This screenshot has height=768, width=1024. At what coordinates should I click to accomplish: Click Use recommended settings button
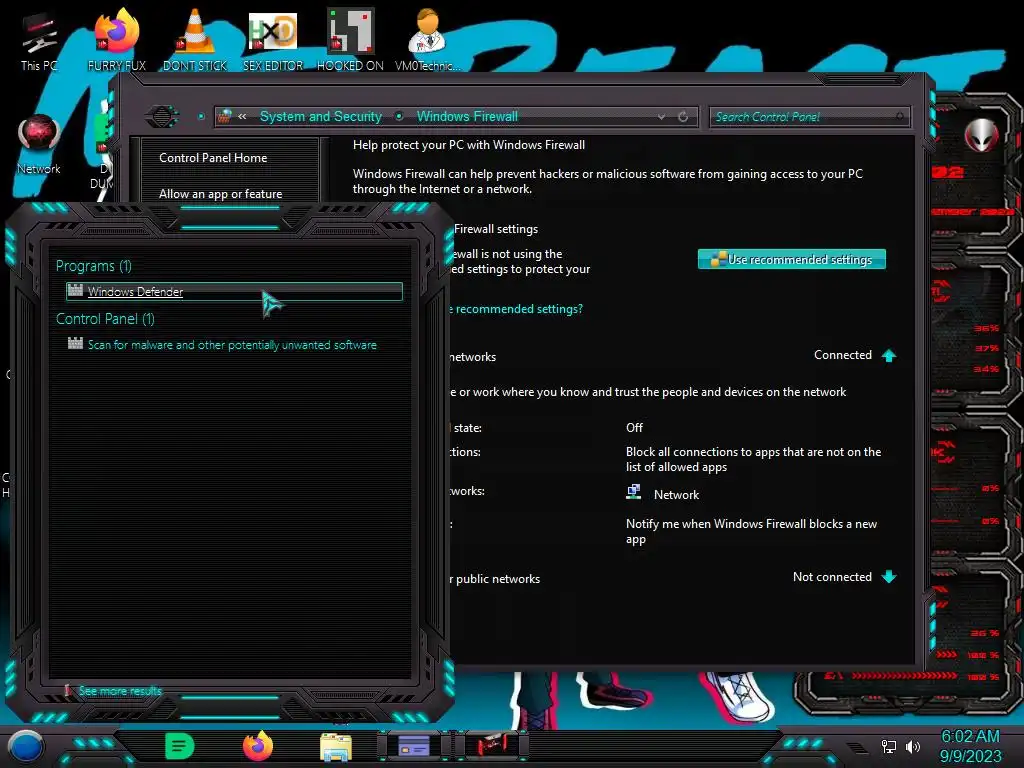[792, 259]
